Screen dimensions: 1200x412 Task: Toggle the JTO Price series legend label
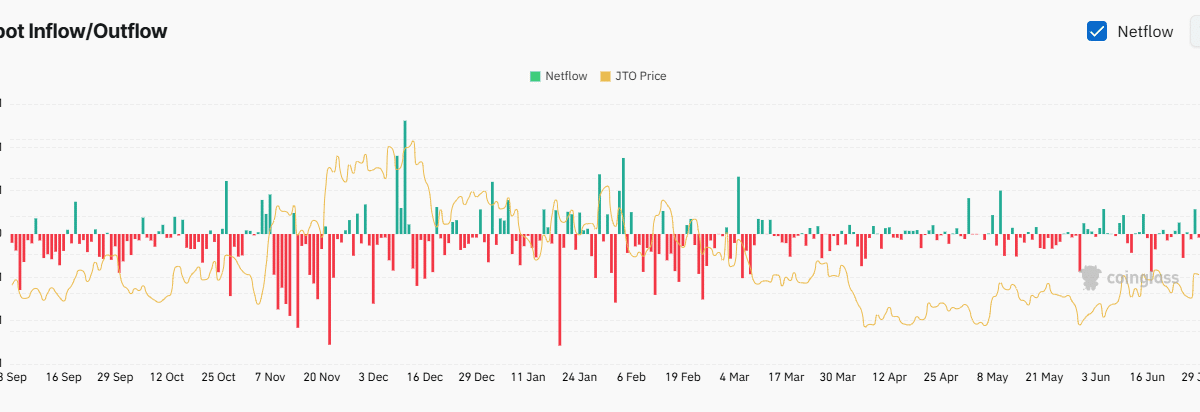click(x=640, y=76)
